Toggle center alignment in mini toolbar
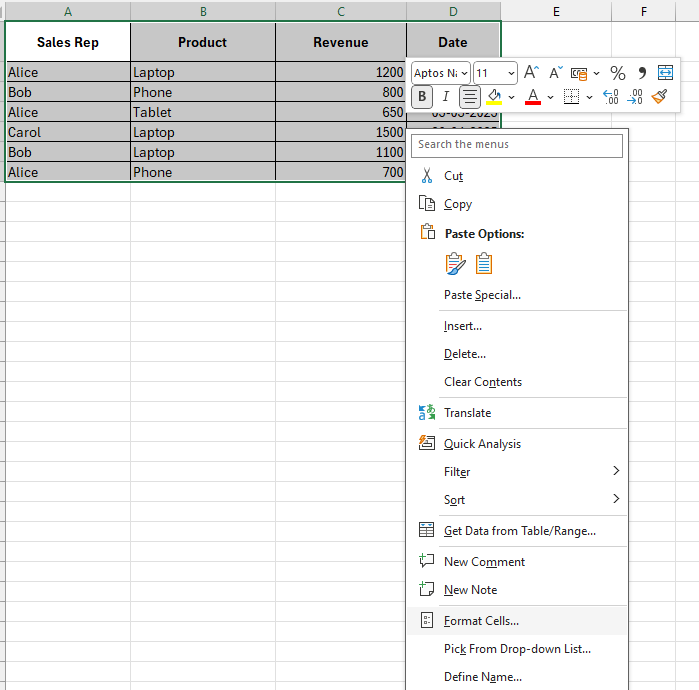Screen dimensions: 699x690 coord(469,97)
